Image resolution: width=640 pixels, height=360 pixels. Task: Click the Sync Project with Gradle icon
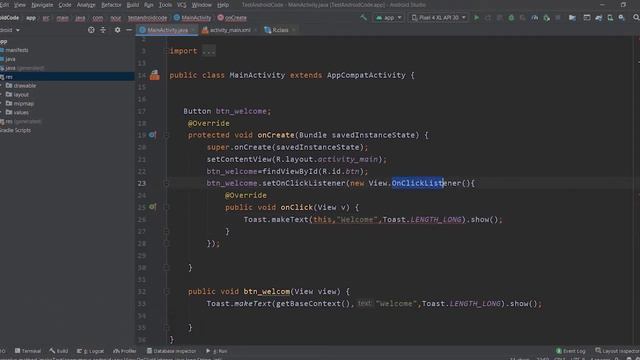pos(598,18)
